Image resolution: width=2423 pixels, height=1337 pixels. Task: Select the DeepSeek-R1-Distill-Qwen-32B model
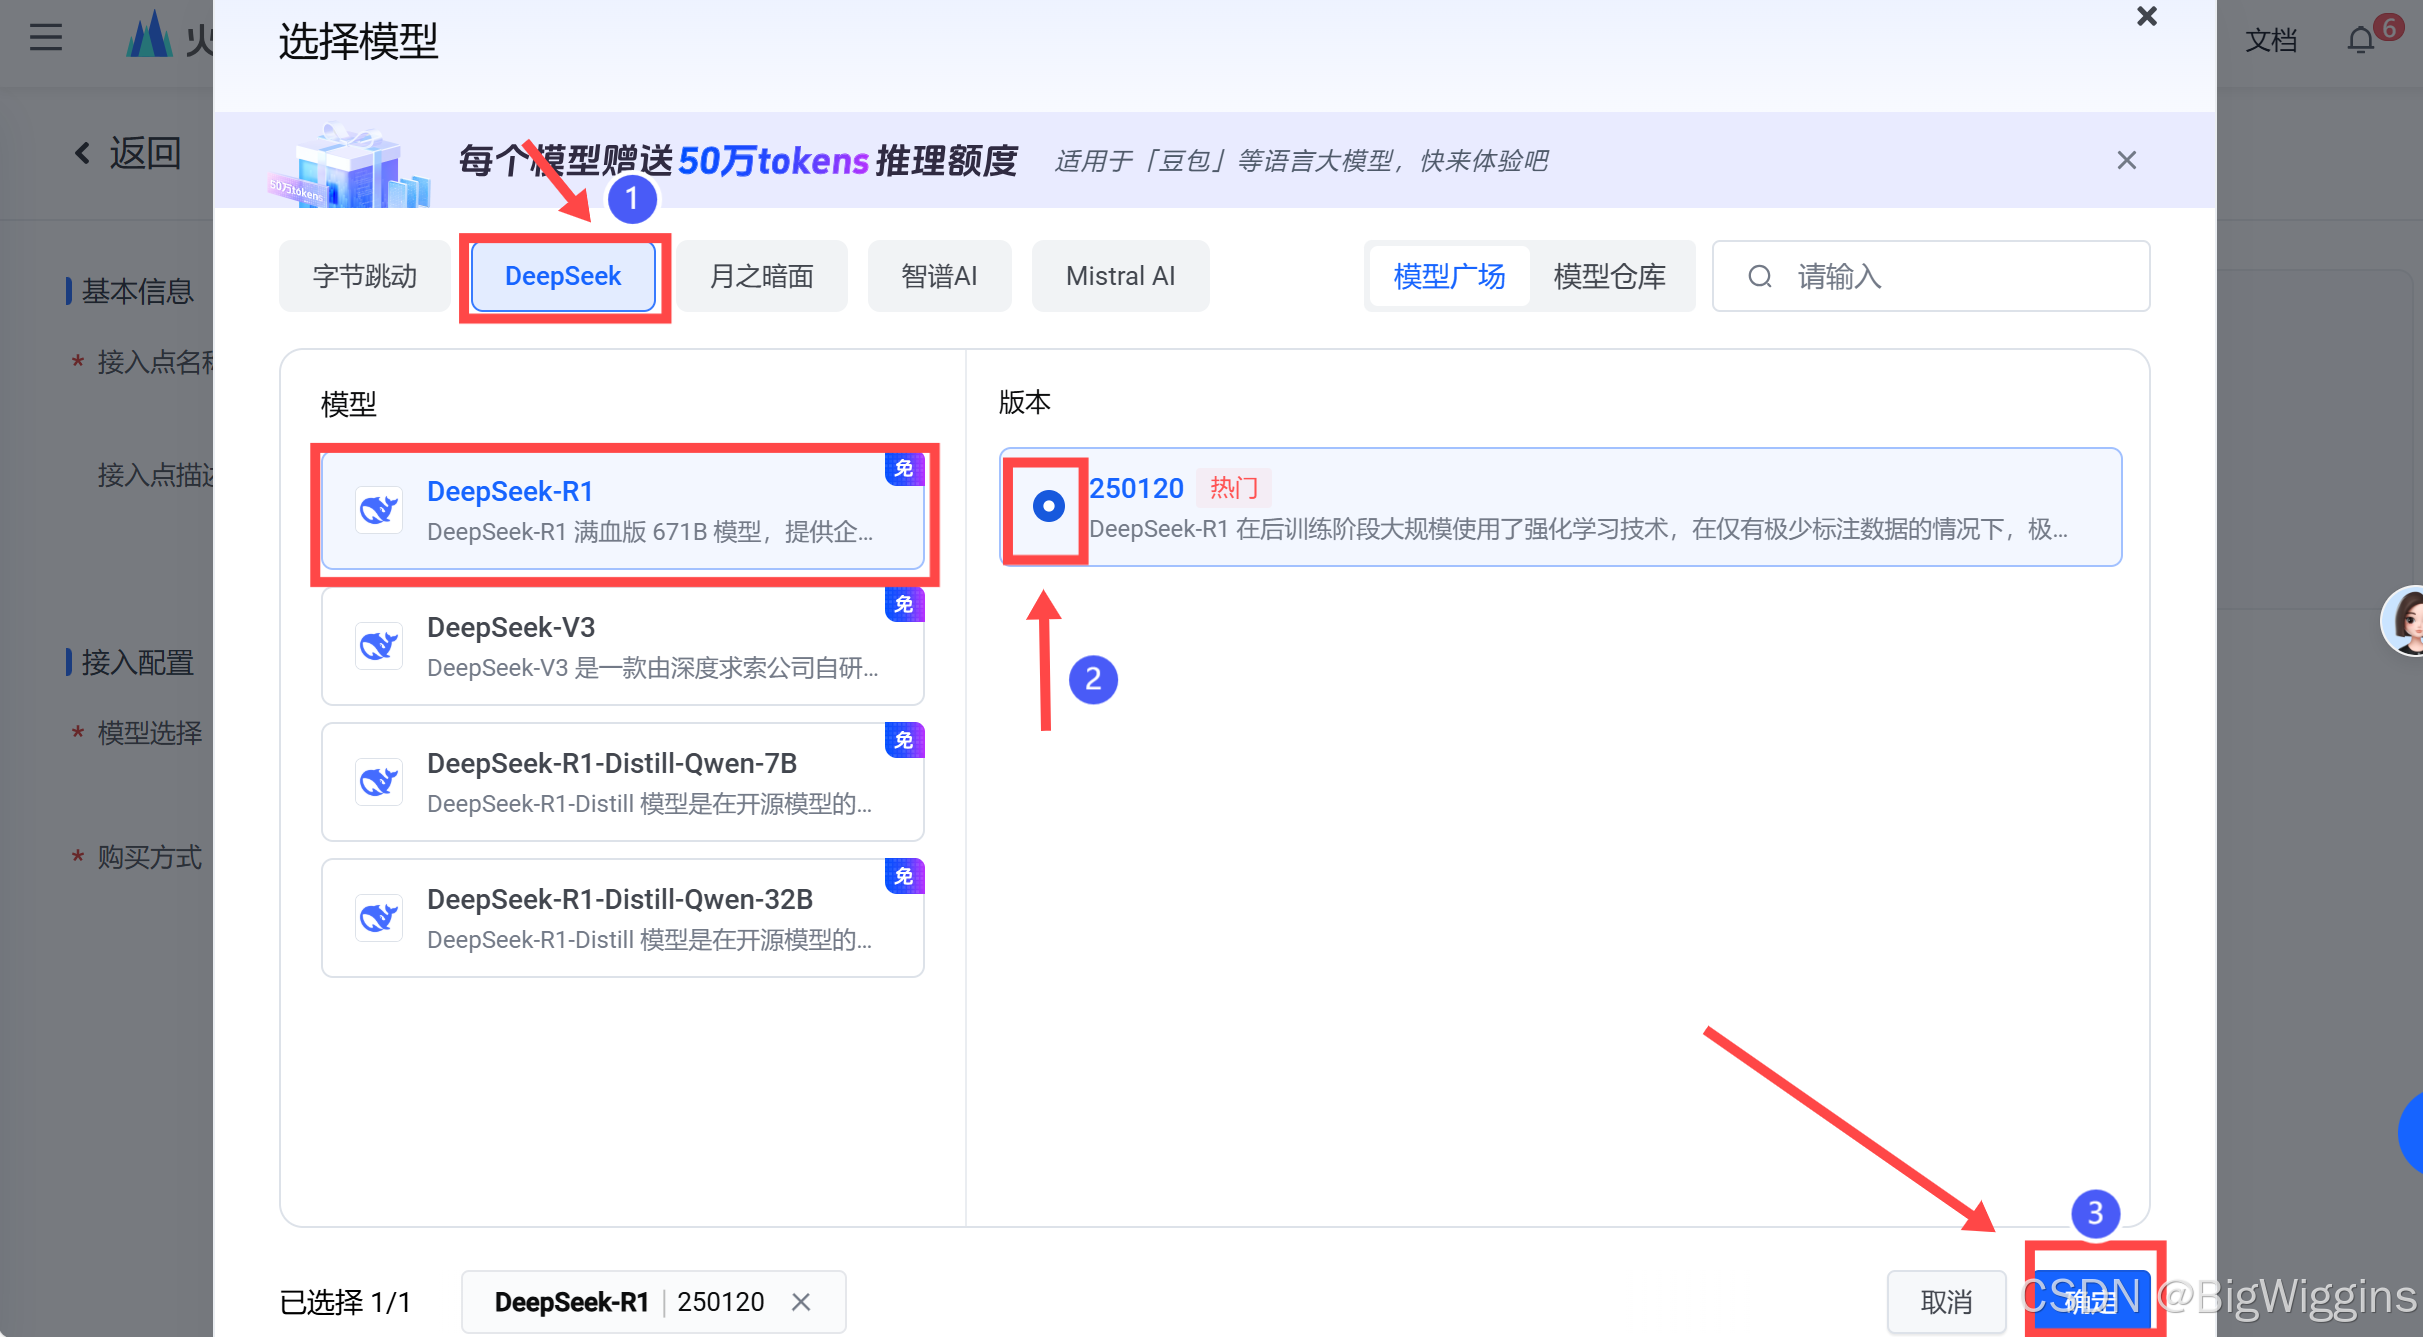(x=622, y=918)
